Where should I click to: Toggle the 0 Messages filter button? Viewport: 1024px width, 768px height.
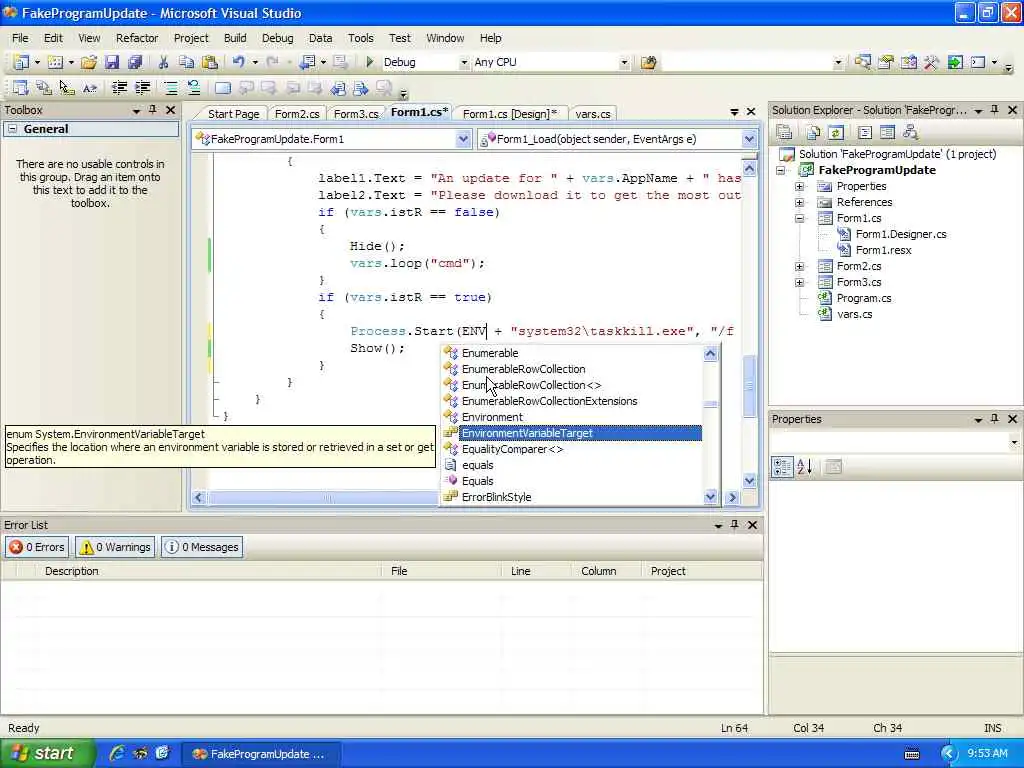tap(202, 547)
